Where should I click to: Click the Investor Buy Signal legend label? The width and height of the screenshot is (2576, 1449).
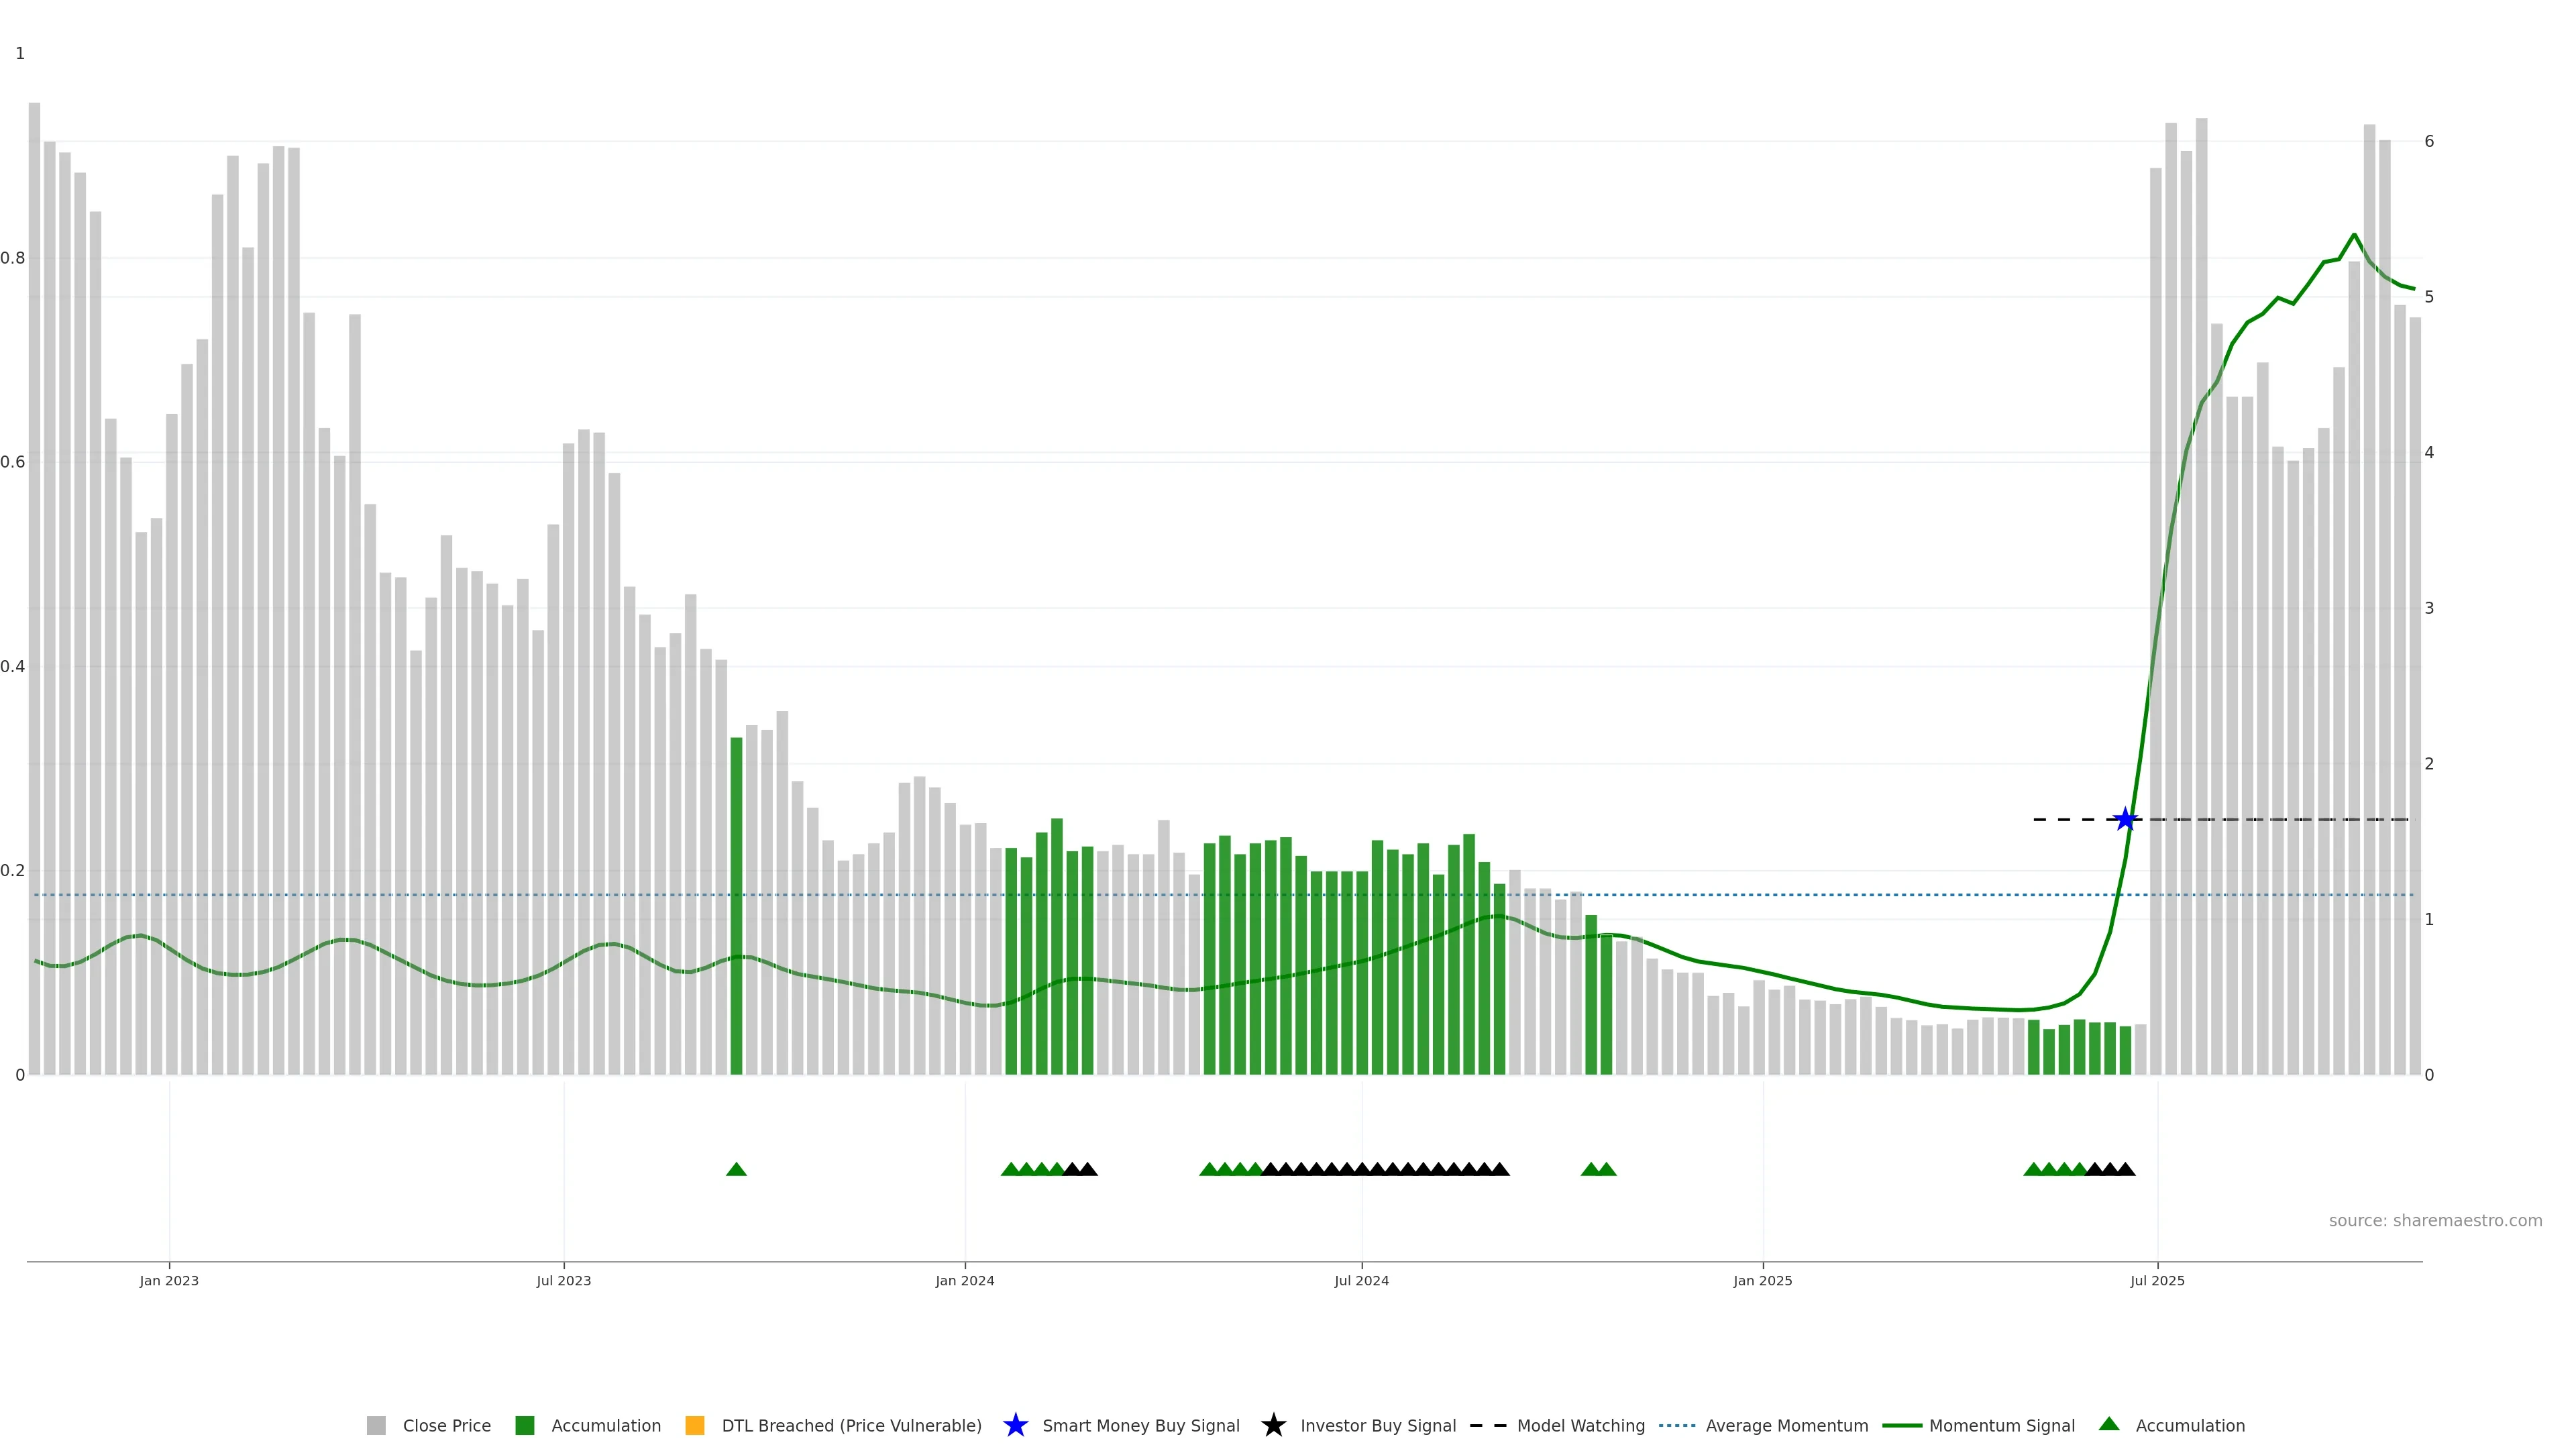(1377, 1426)
